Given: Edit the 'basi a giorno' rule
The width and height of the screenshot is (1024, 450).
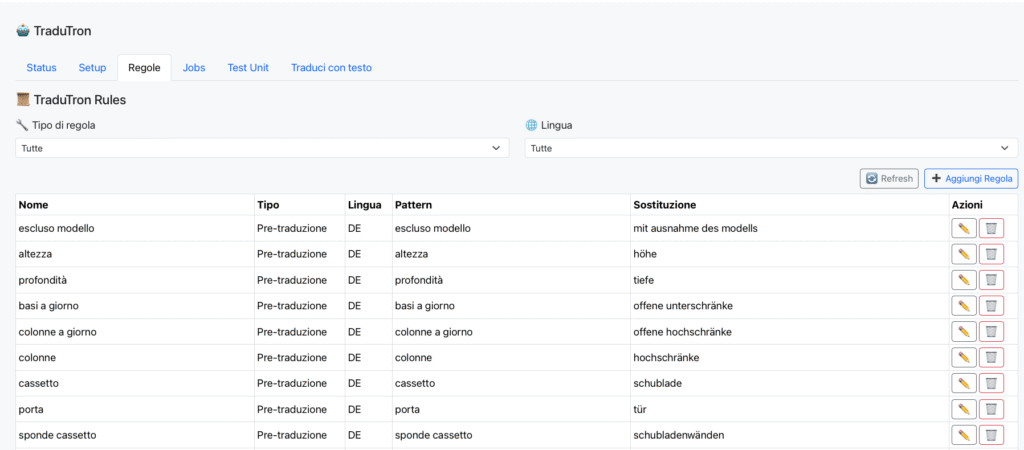Looking at the screenshot, I should (x=963, y=306).
